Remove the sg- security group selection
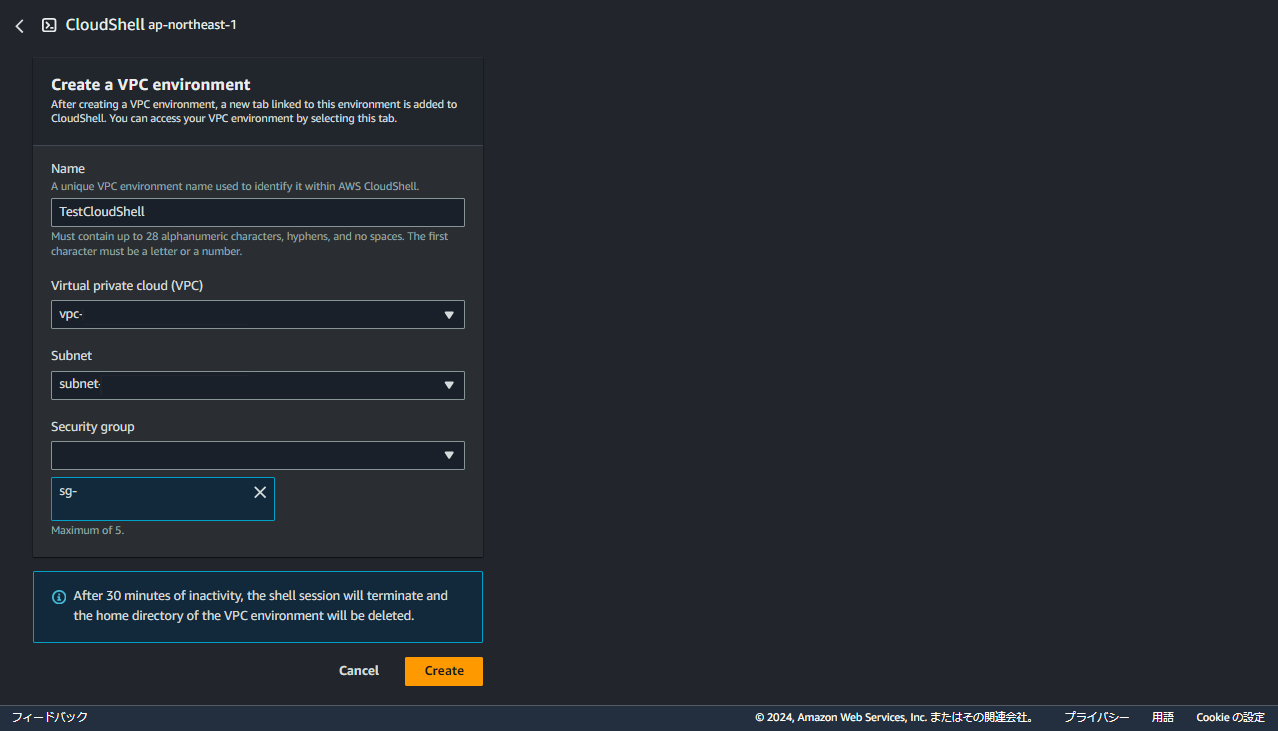This screenshot has width=1278, height=731. 260,492
